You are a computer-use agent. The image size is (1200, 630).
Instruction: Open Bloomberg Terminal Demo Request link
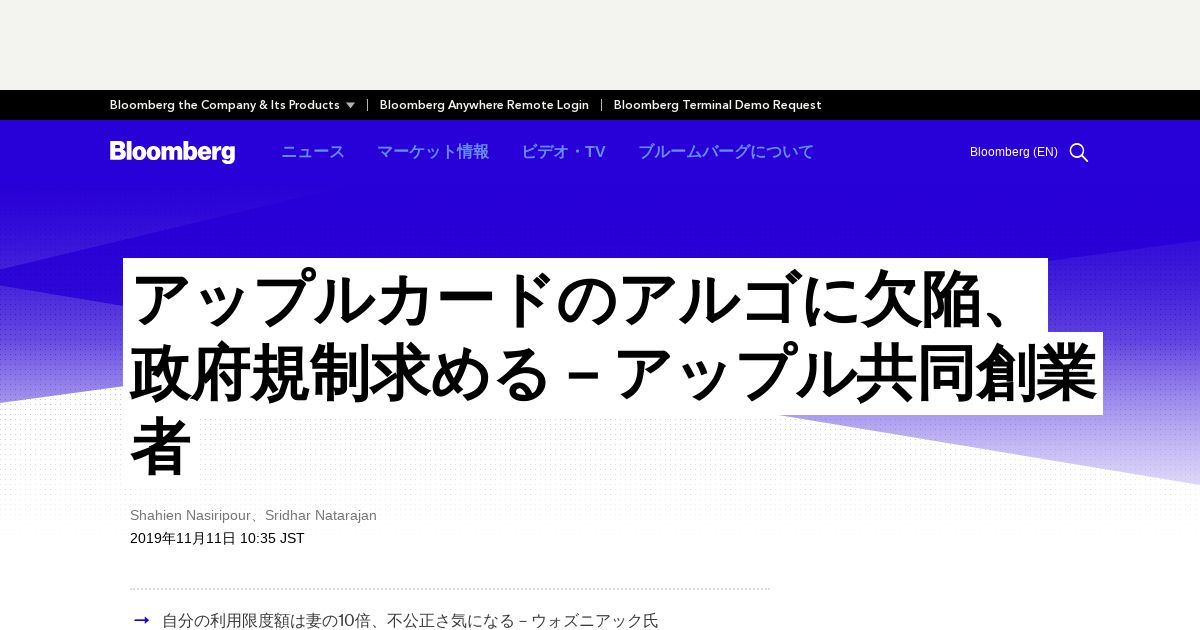pyautogui.click(x=718, y=105)
